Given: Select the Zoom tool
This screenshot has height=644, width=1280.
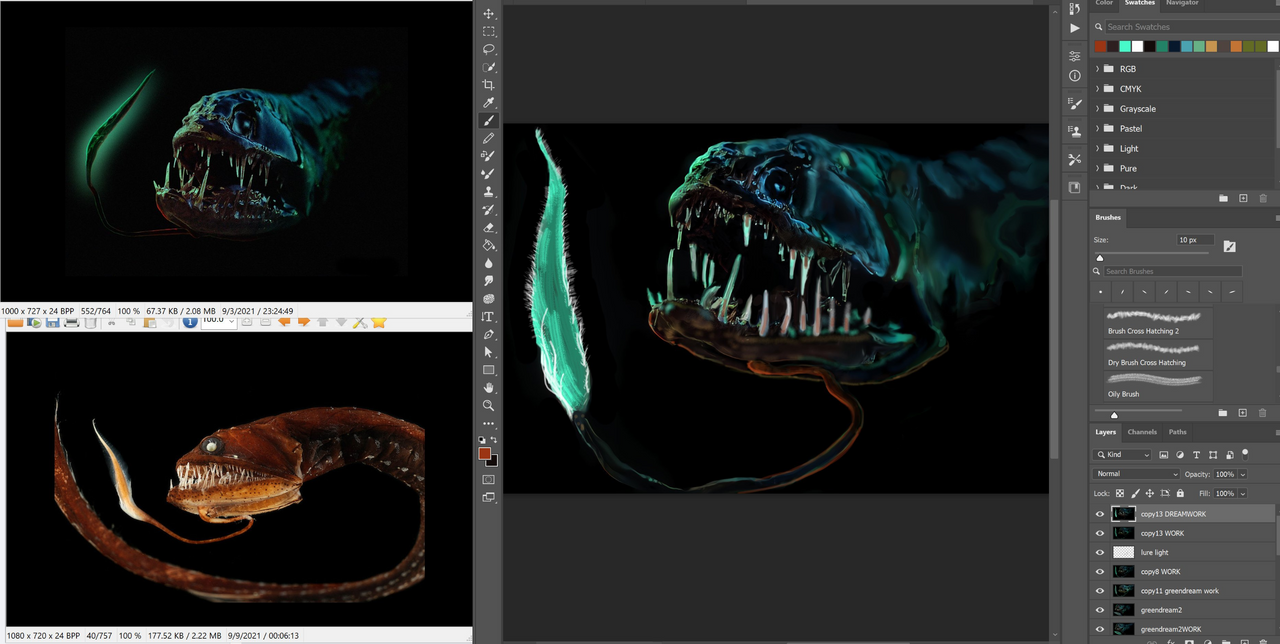Looking at the screenshot, I should pos(489,405).
